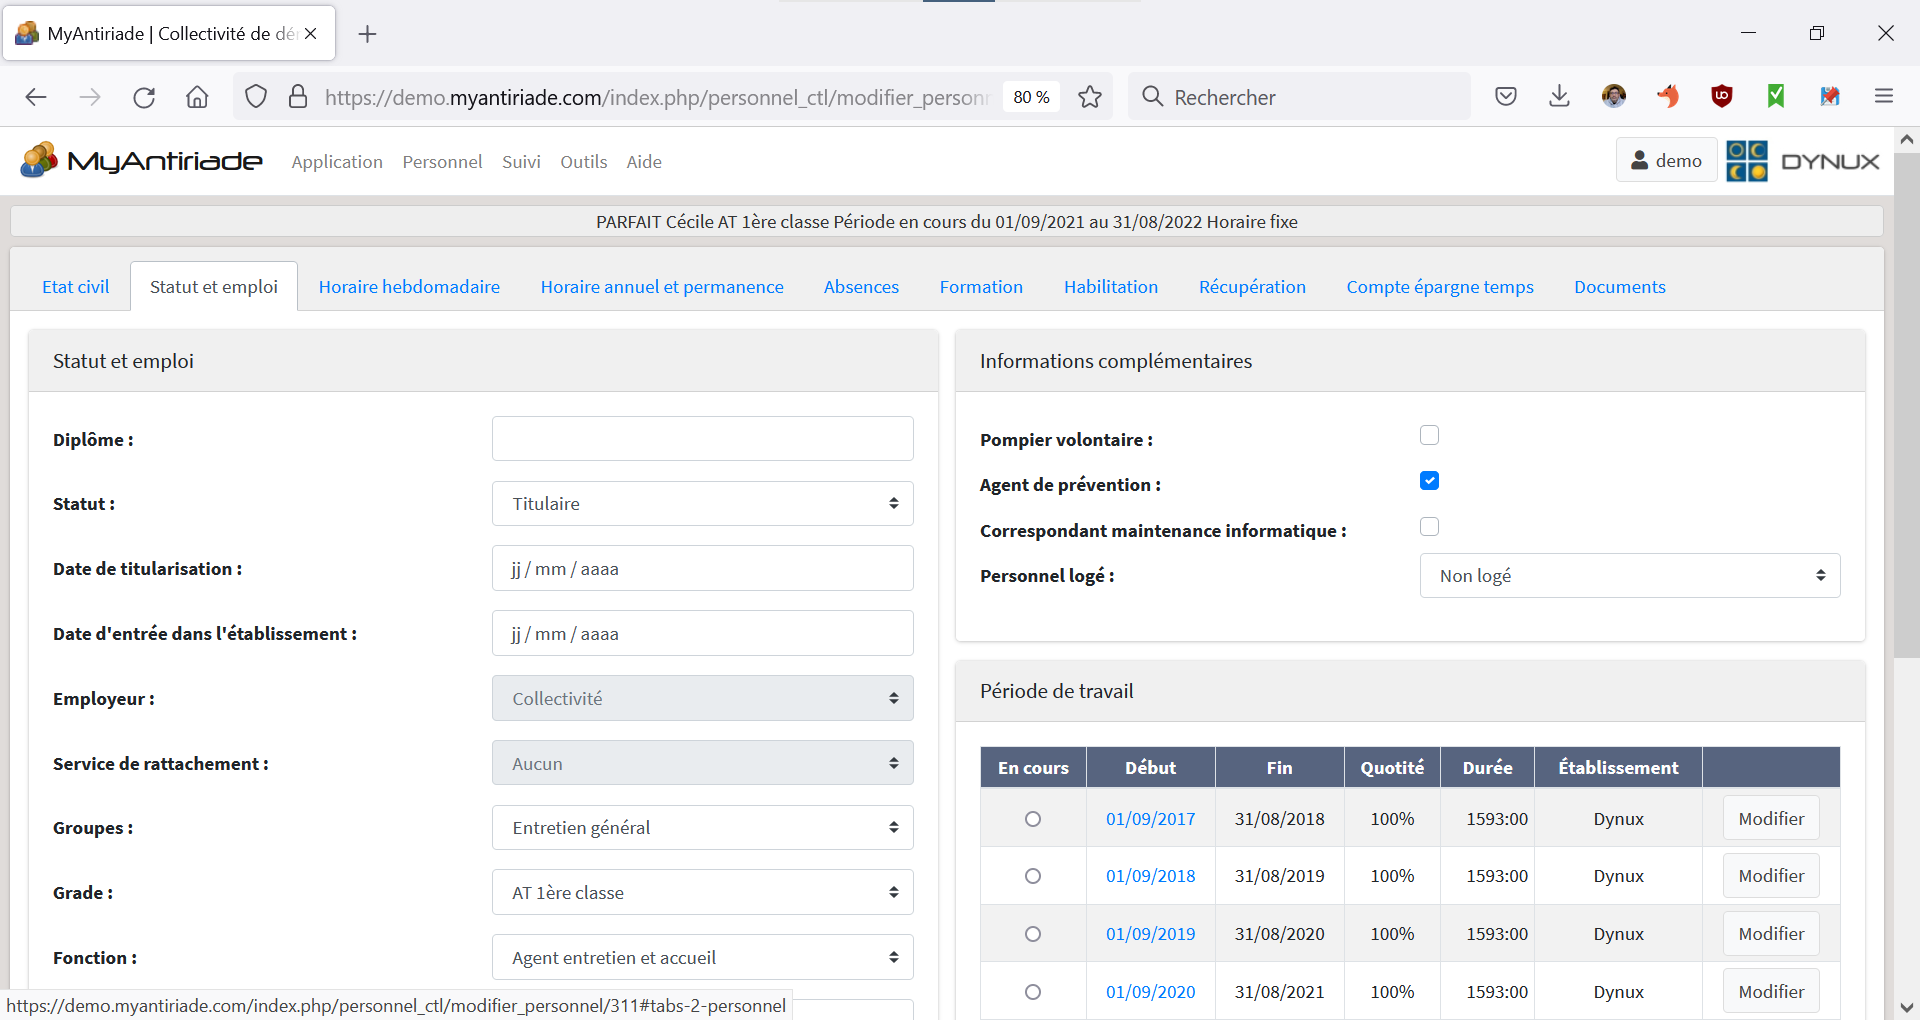Open the Compte épargne temps tab
1920x1020 pixels.
pyautogui.click(x=1440, y=287)
